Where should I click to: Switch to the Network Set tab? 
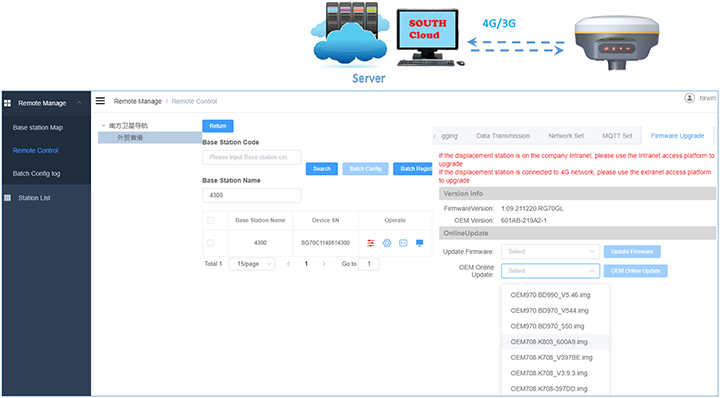[566, 136]
